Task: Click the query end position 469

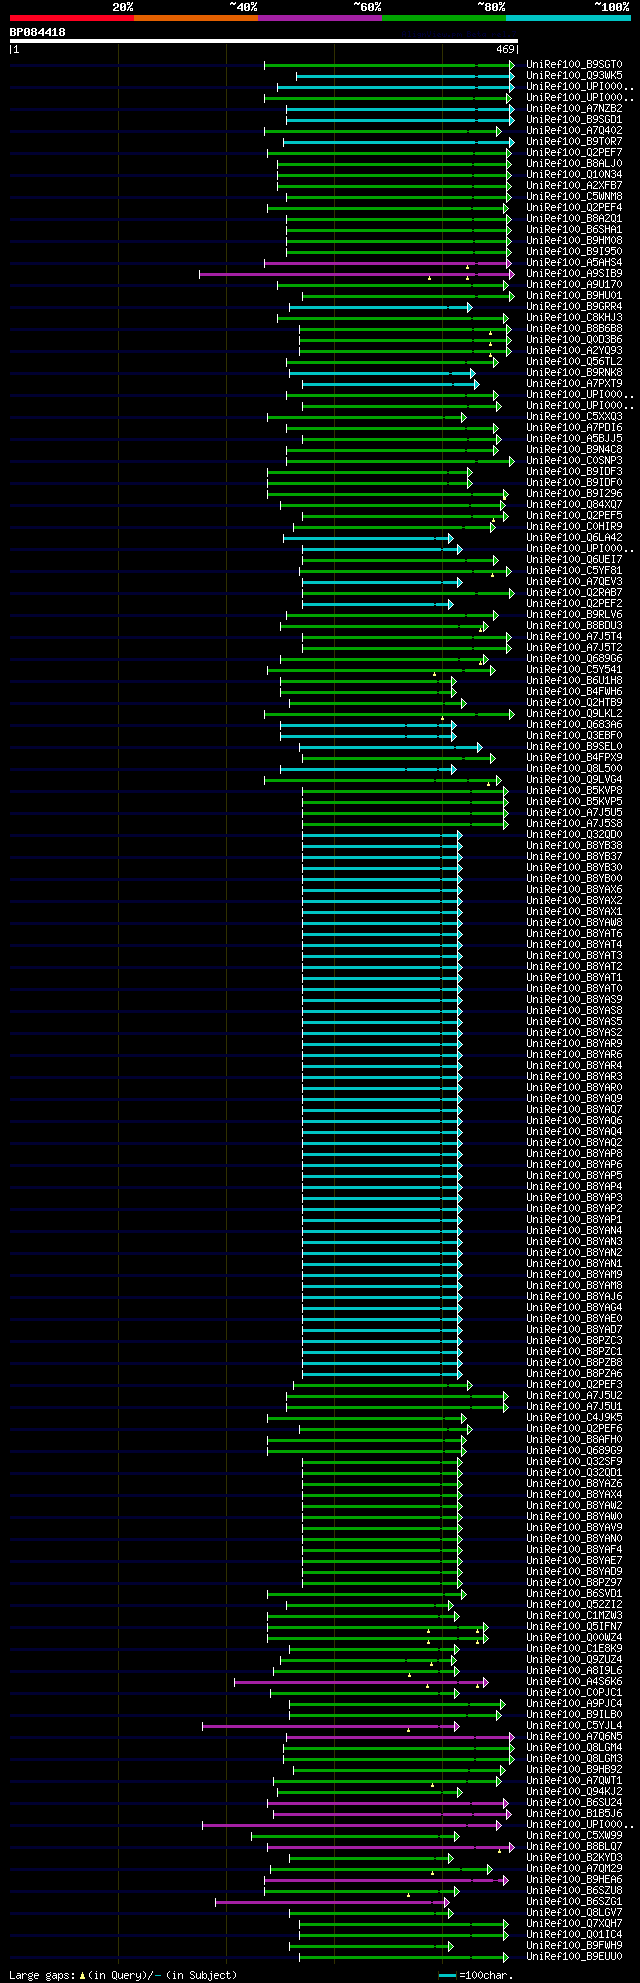Action: (505, 49)
